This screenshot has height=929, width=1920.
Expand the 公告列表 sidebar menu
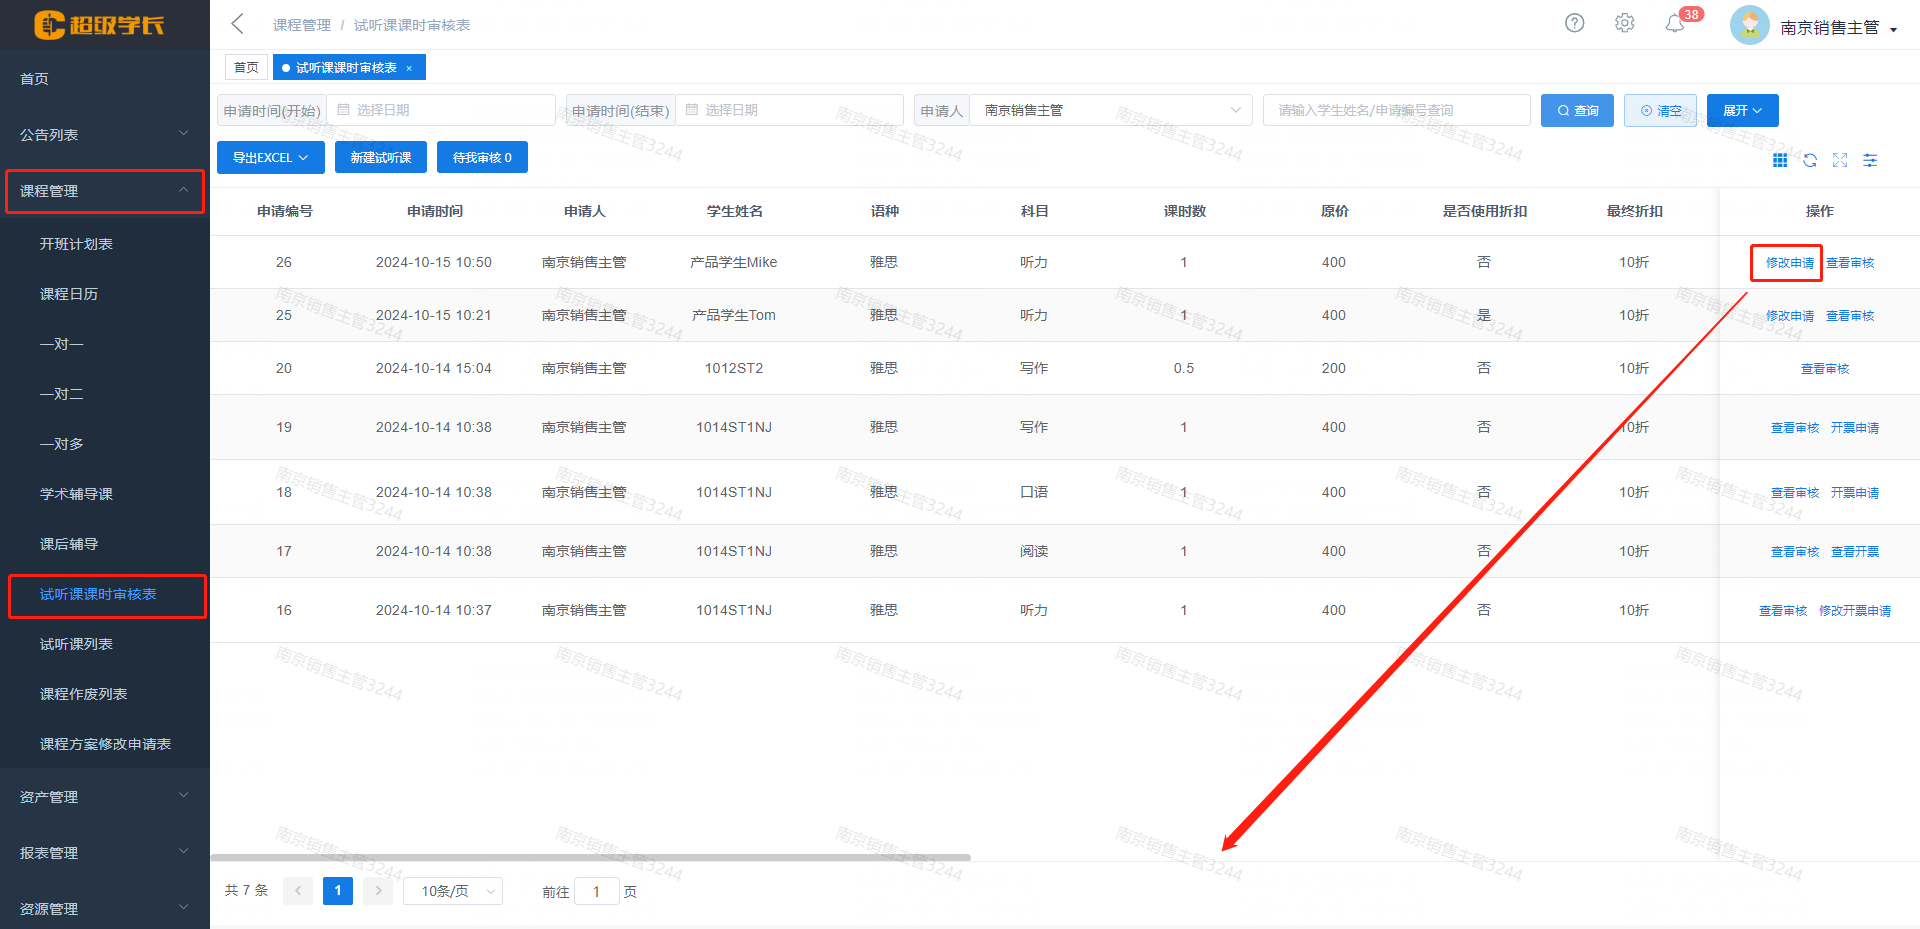coord(104,134)
